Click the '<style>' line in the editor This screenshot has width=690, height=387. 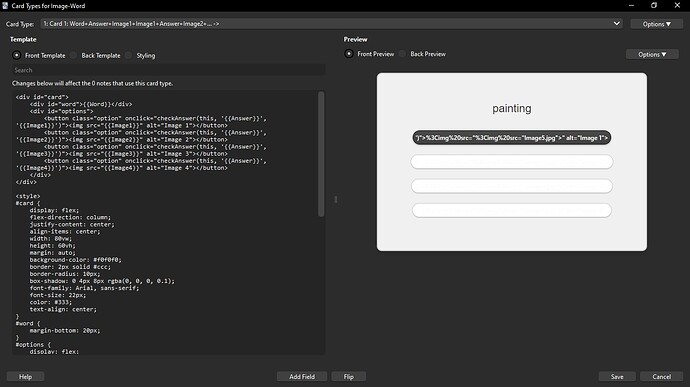[x=28, y=196]
